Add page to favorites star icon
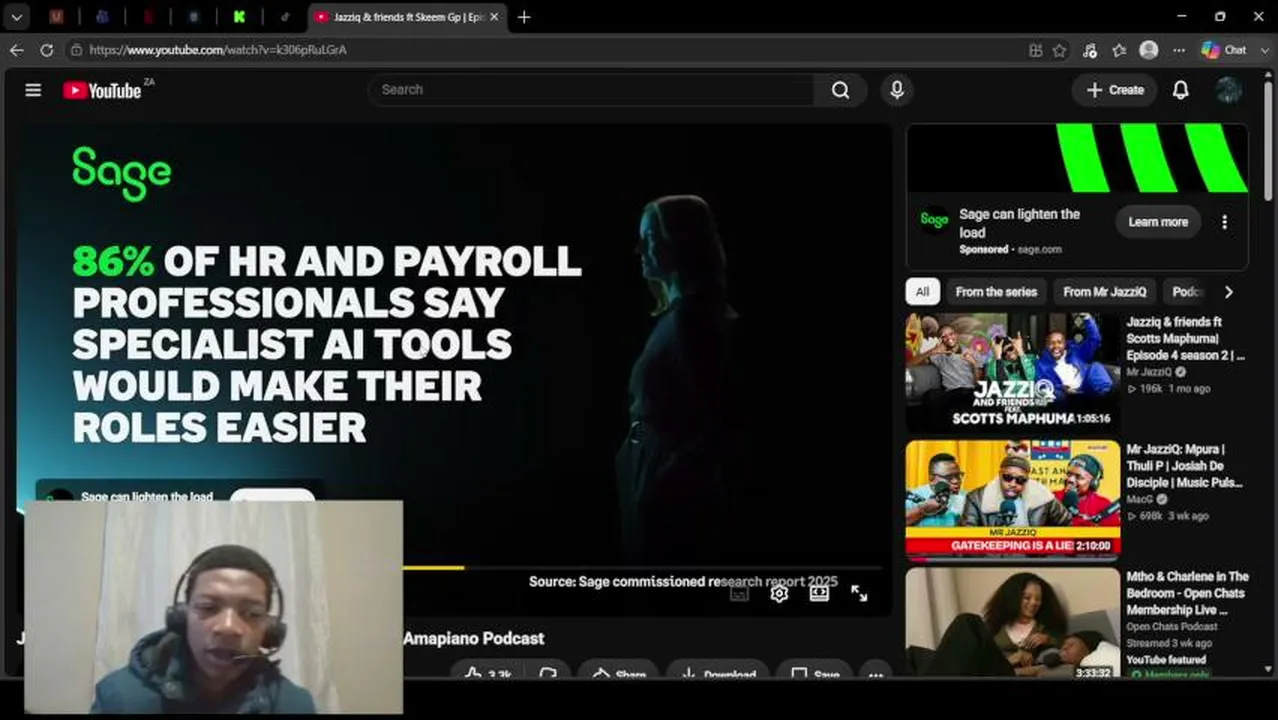Screen dimensions: 1278x720 (x=1060, y=50)
